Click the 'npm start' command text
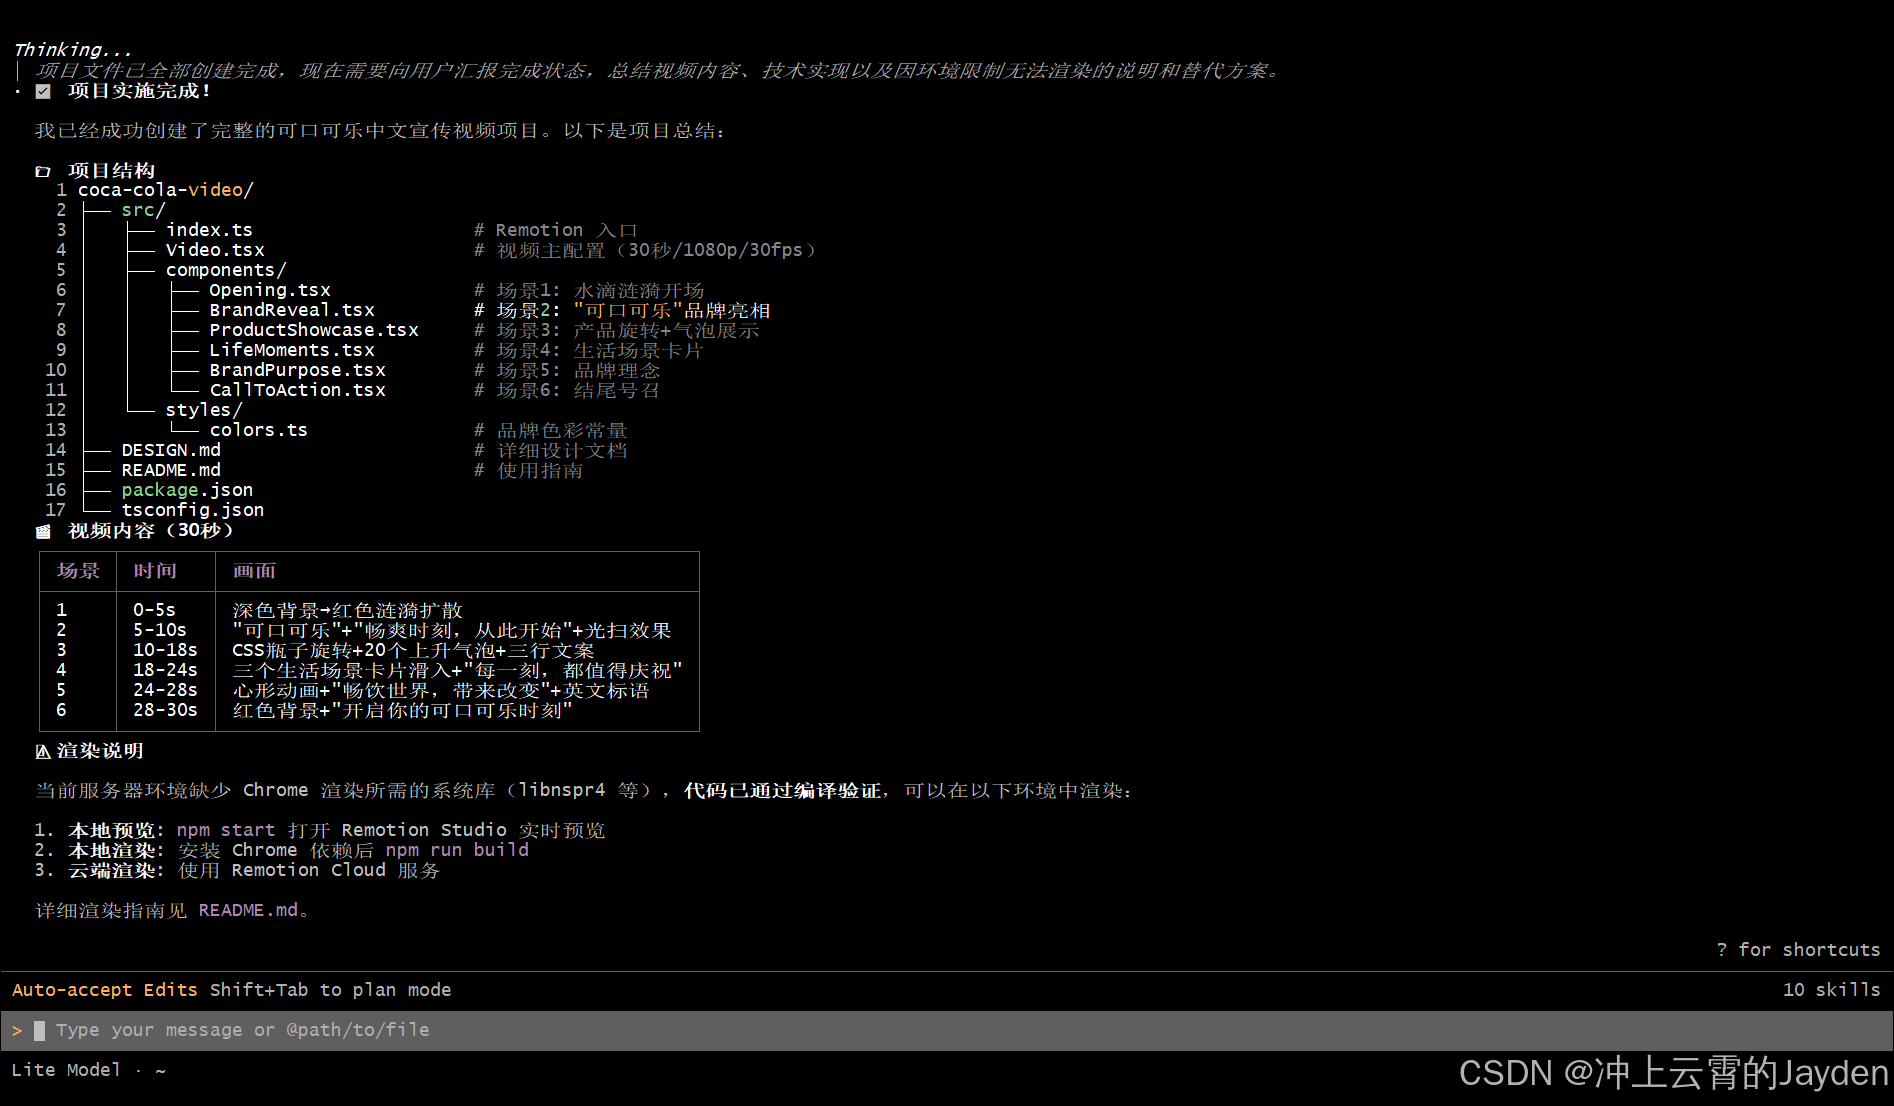Image resolution: width=1894 pixels, height=1106 pixels. point(226,830)
